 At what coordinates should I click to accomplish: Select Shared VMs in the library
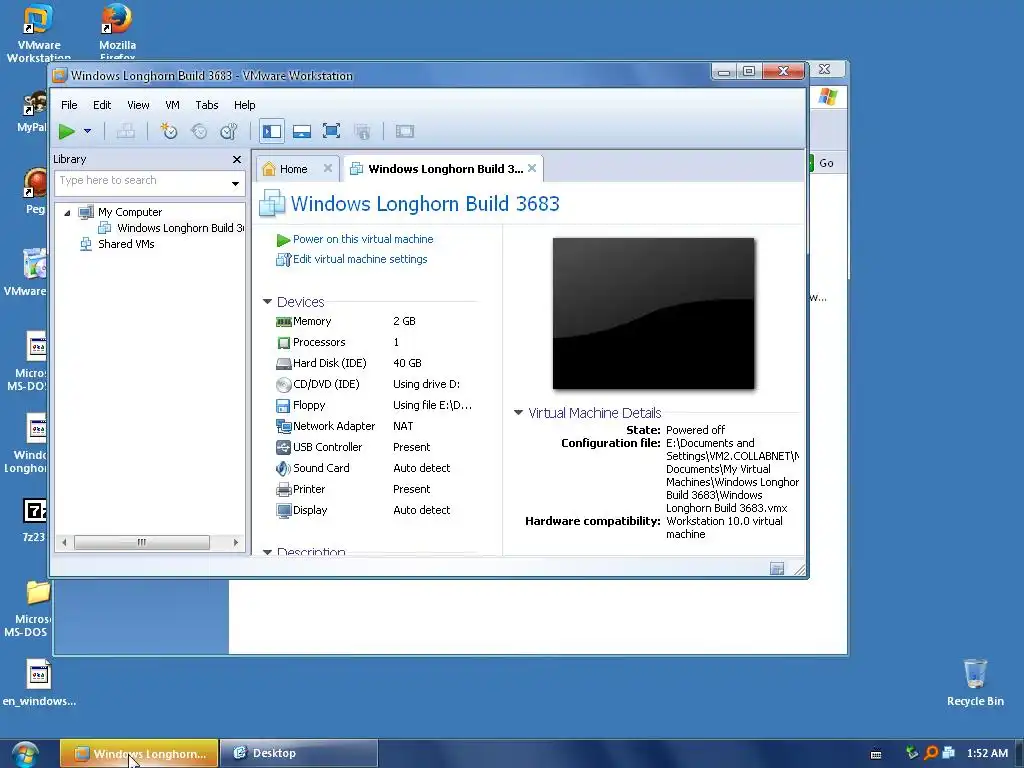point(126,244)
